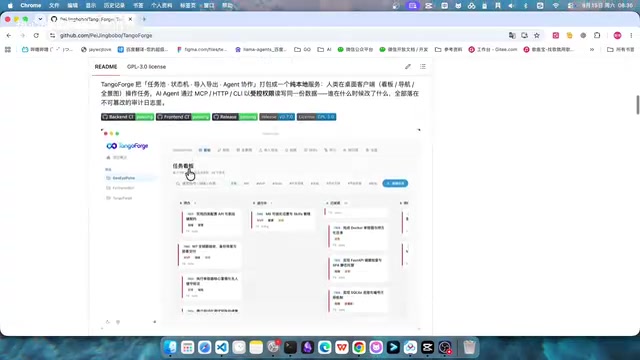The height and width of the screenshot is (360, 640).
Task: Open the 百度翻译 bookmark
Action: tap(143, 49)
